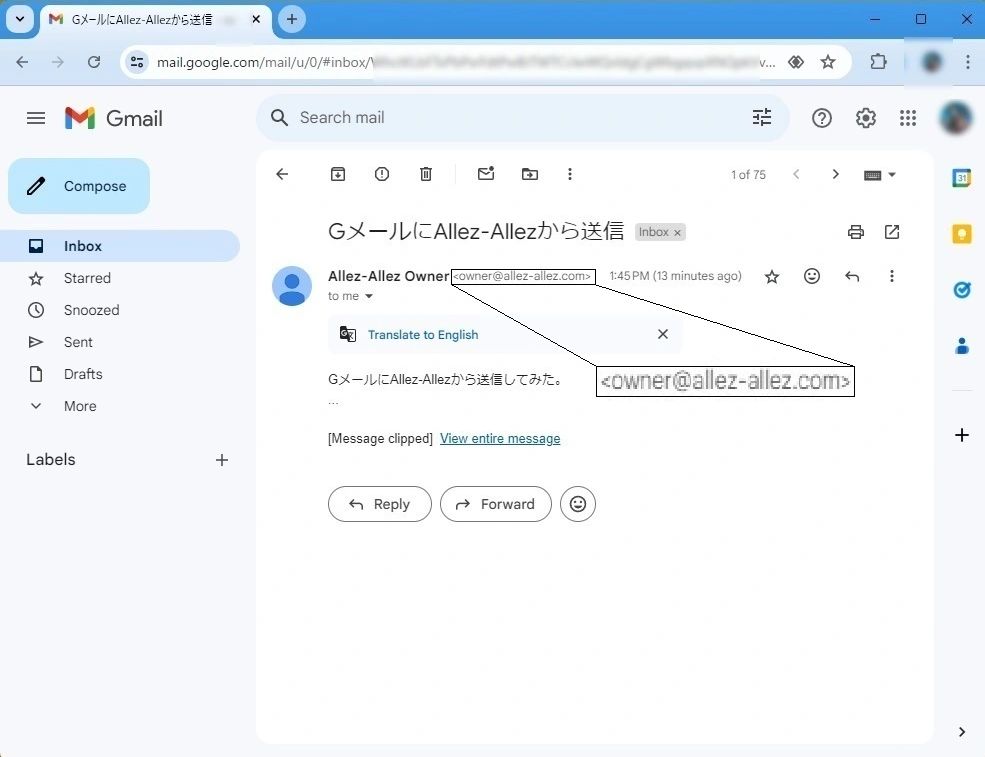Show search options filter sliders
This screenshot has width=985, height=757.
762,118
